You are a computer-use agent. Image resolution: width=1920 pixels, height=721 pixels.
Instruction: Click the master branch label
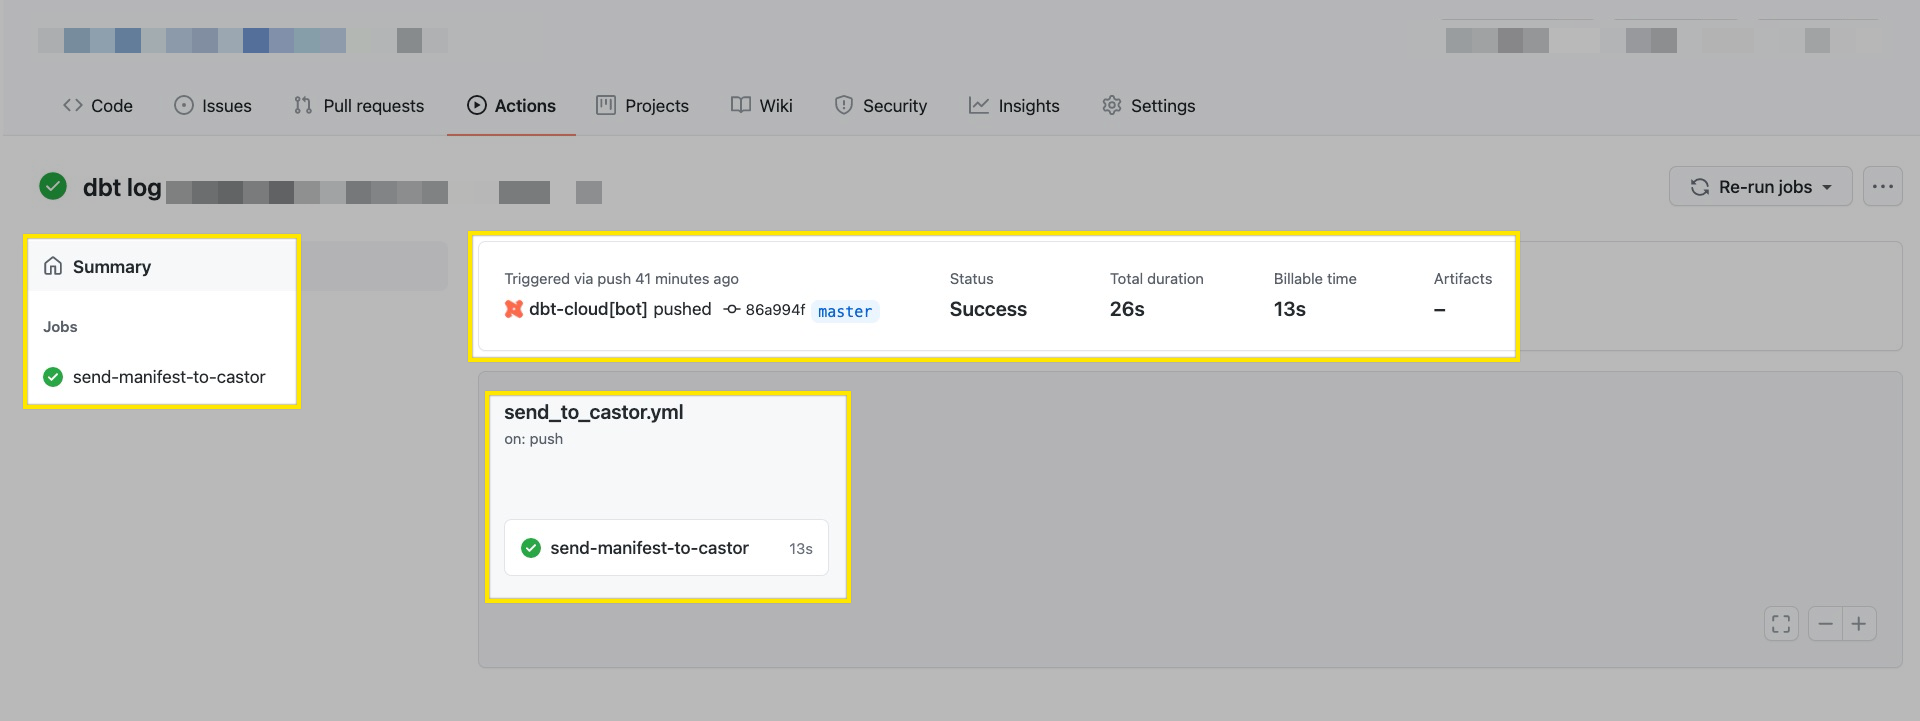(x=844, y=311)
